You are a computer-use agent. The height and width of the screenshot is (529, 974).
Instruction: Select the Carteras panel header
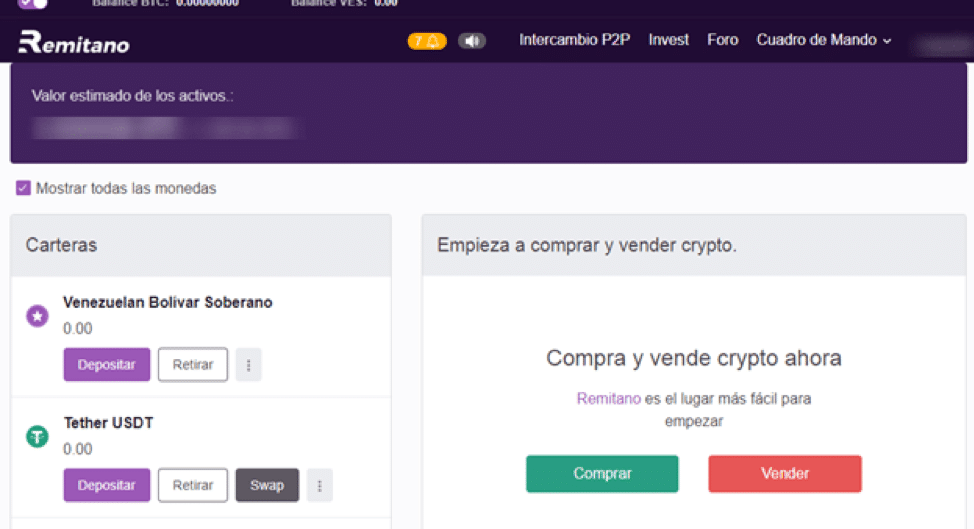(x=201, y=245)
